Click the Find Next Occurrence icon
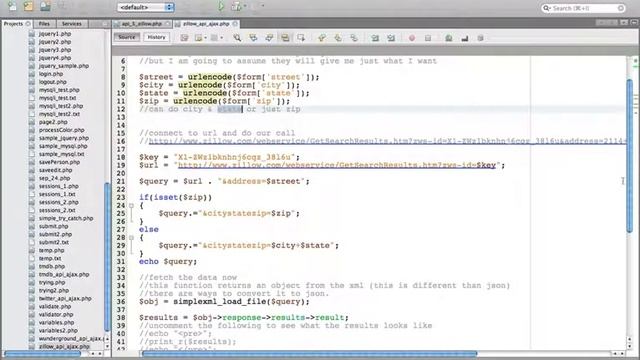The width and height of the screenshot is (640, 360). pos(269,38)
